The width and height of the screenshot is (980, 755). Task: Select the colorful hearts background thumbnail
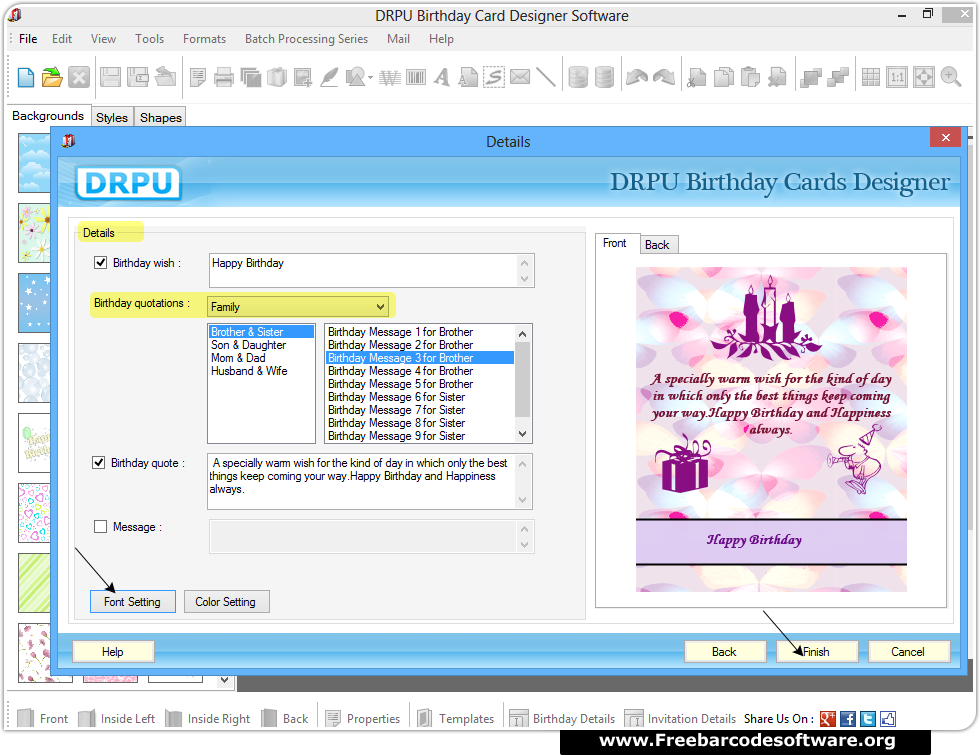pos(34,512)
